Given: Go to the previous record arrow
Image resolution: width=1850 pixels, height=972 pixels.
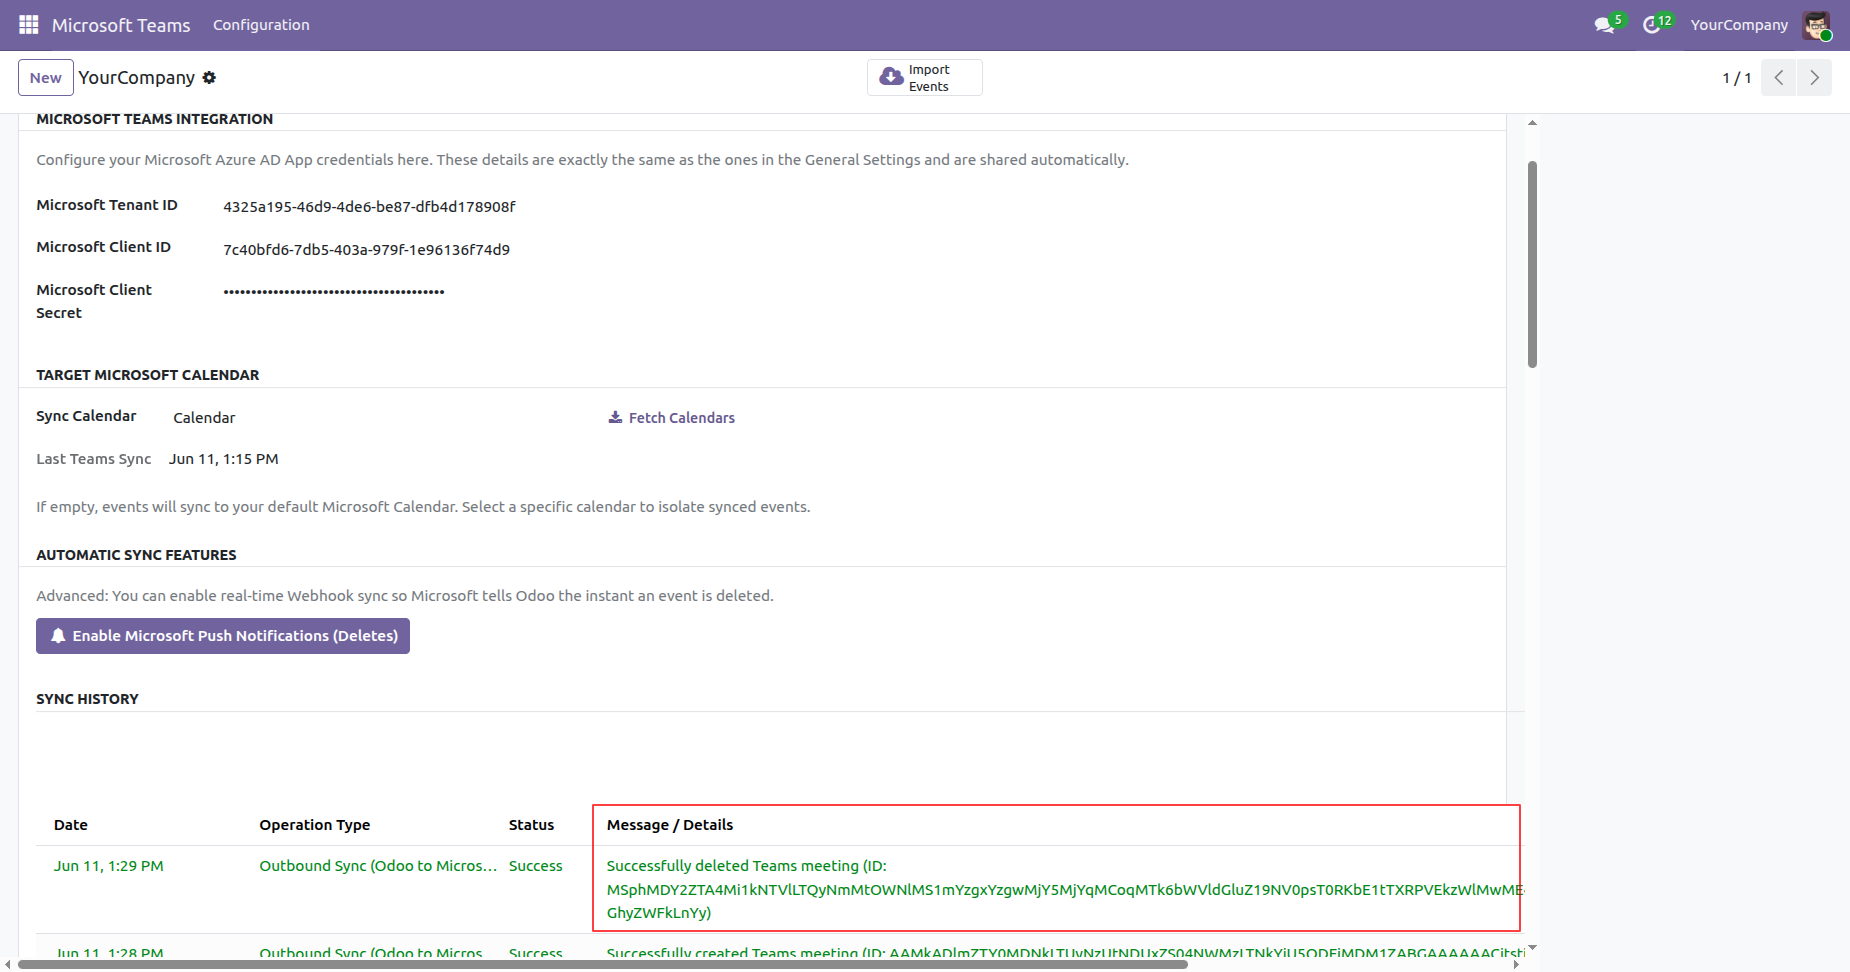Looking at the screenshot, I should 1779,78.
